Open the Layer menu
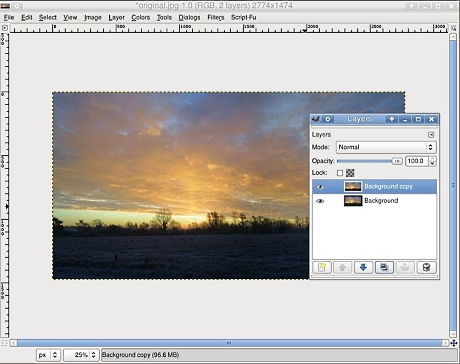The width and height of the screenshot is (460, 364). 116,17
